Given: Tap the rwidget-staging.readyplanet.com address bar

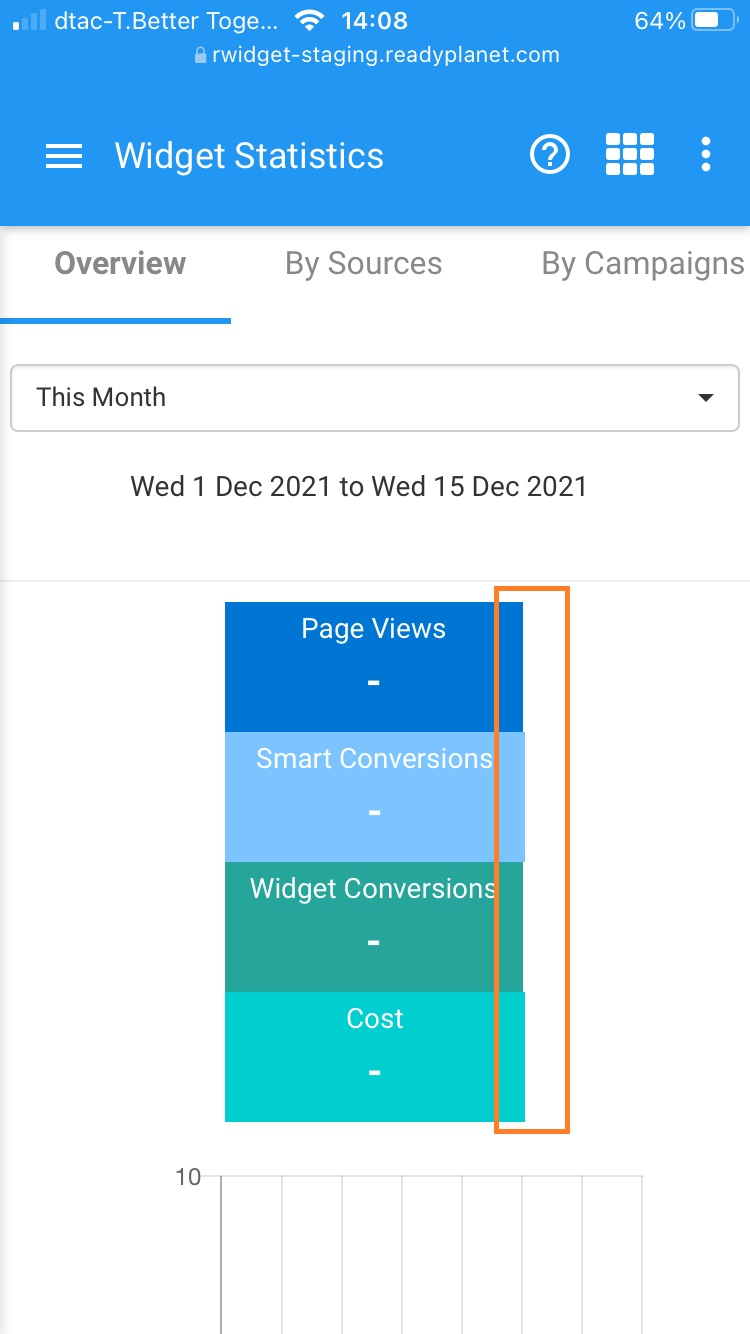Looking at the screenshot, I should [385, 56].
